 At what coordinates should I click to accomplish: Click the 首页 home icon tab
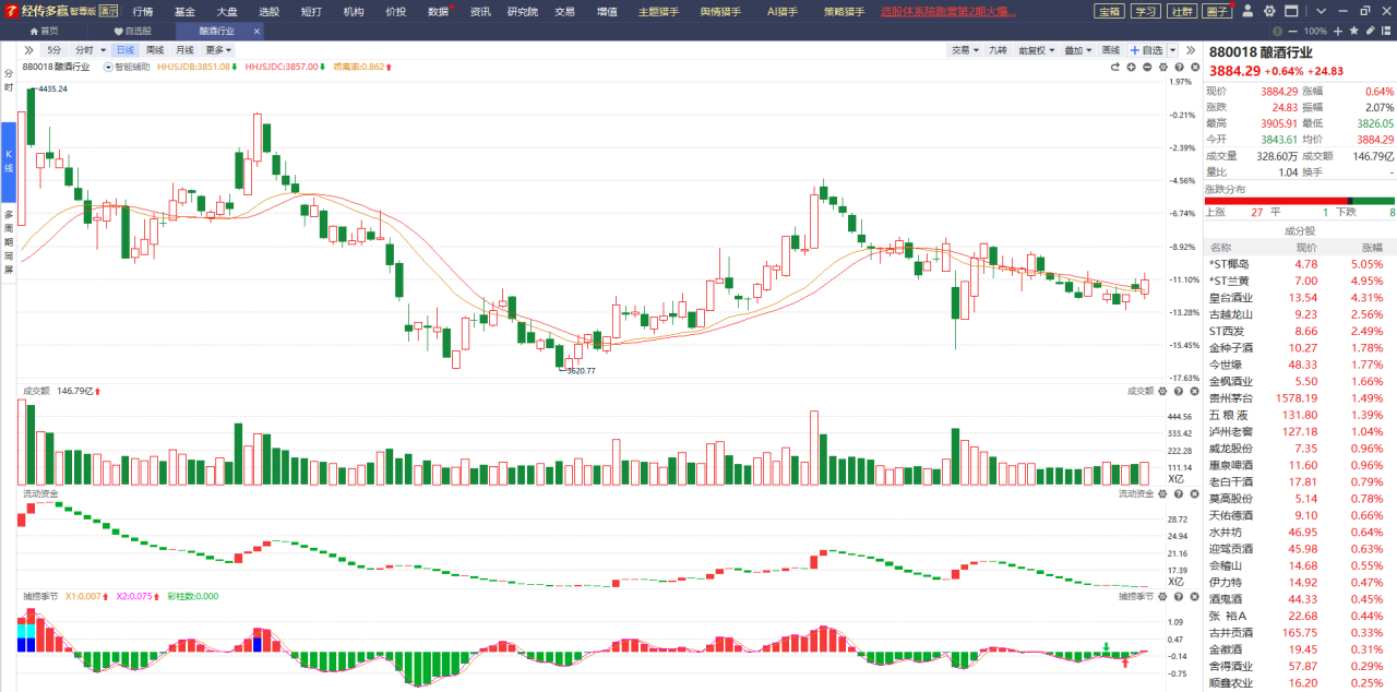[x=44, y=31]
